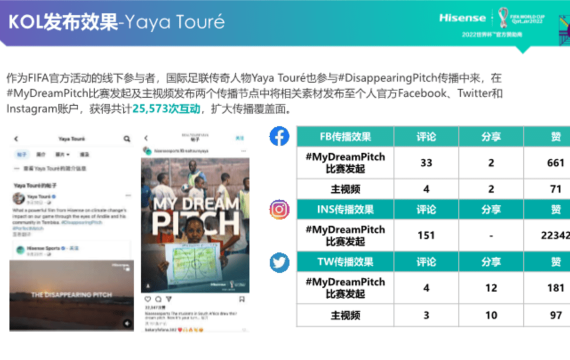Tap the back arrow in the Facebook screenshot

[16, 139]
